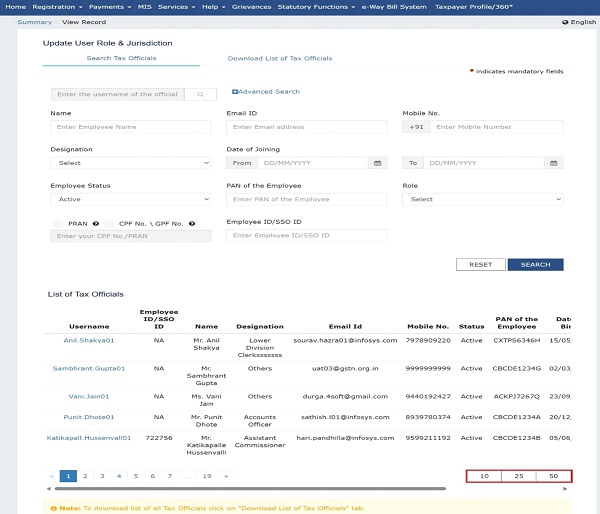This screenshot has height=514, width=600.
Task: Open the Grievances menu item
Action: click(251, 7)
